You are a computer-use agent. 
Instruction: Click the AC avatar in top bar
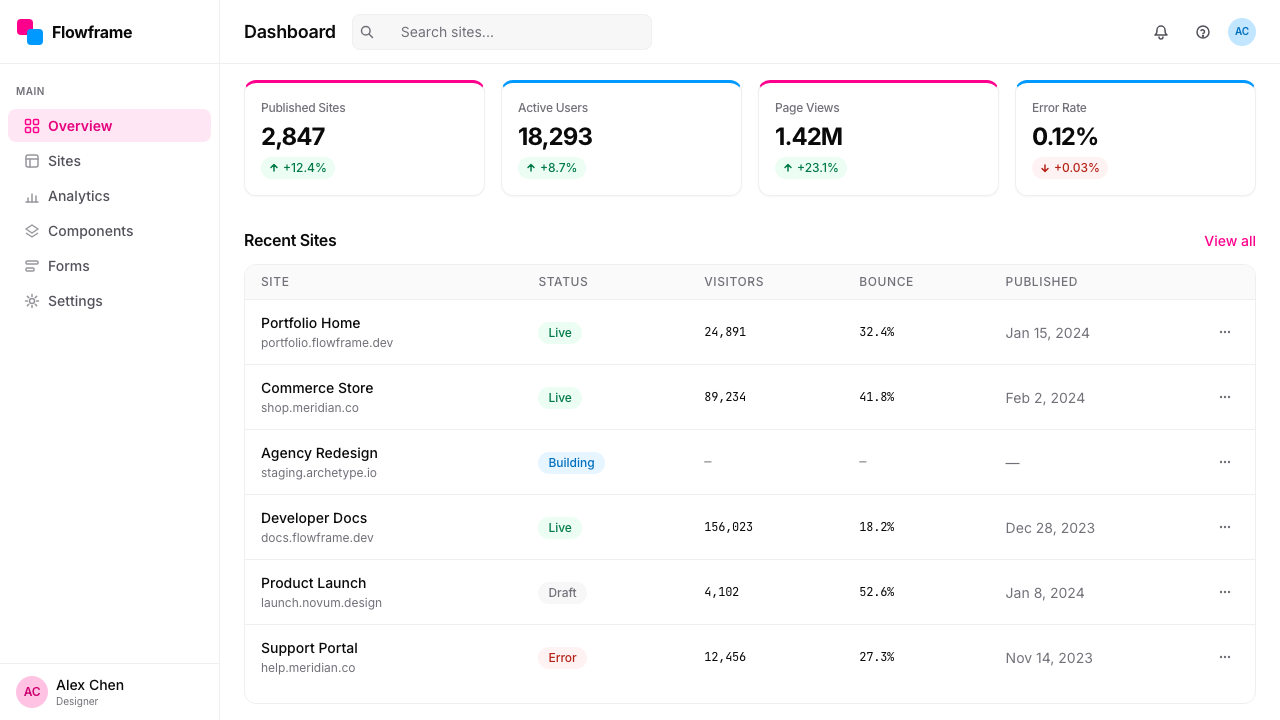(x=1242, y=32)
